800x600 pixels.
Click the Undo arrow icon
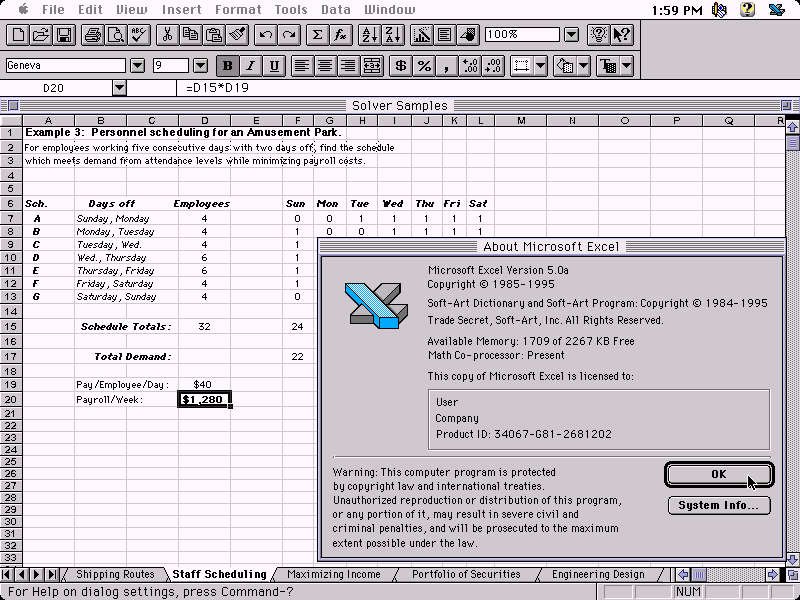click(265, 35)
